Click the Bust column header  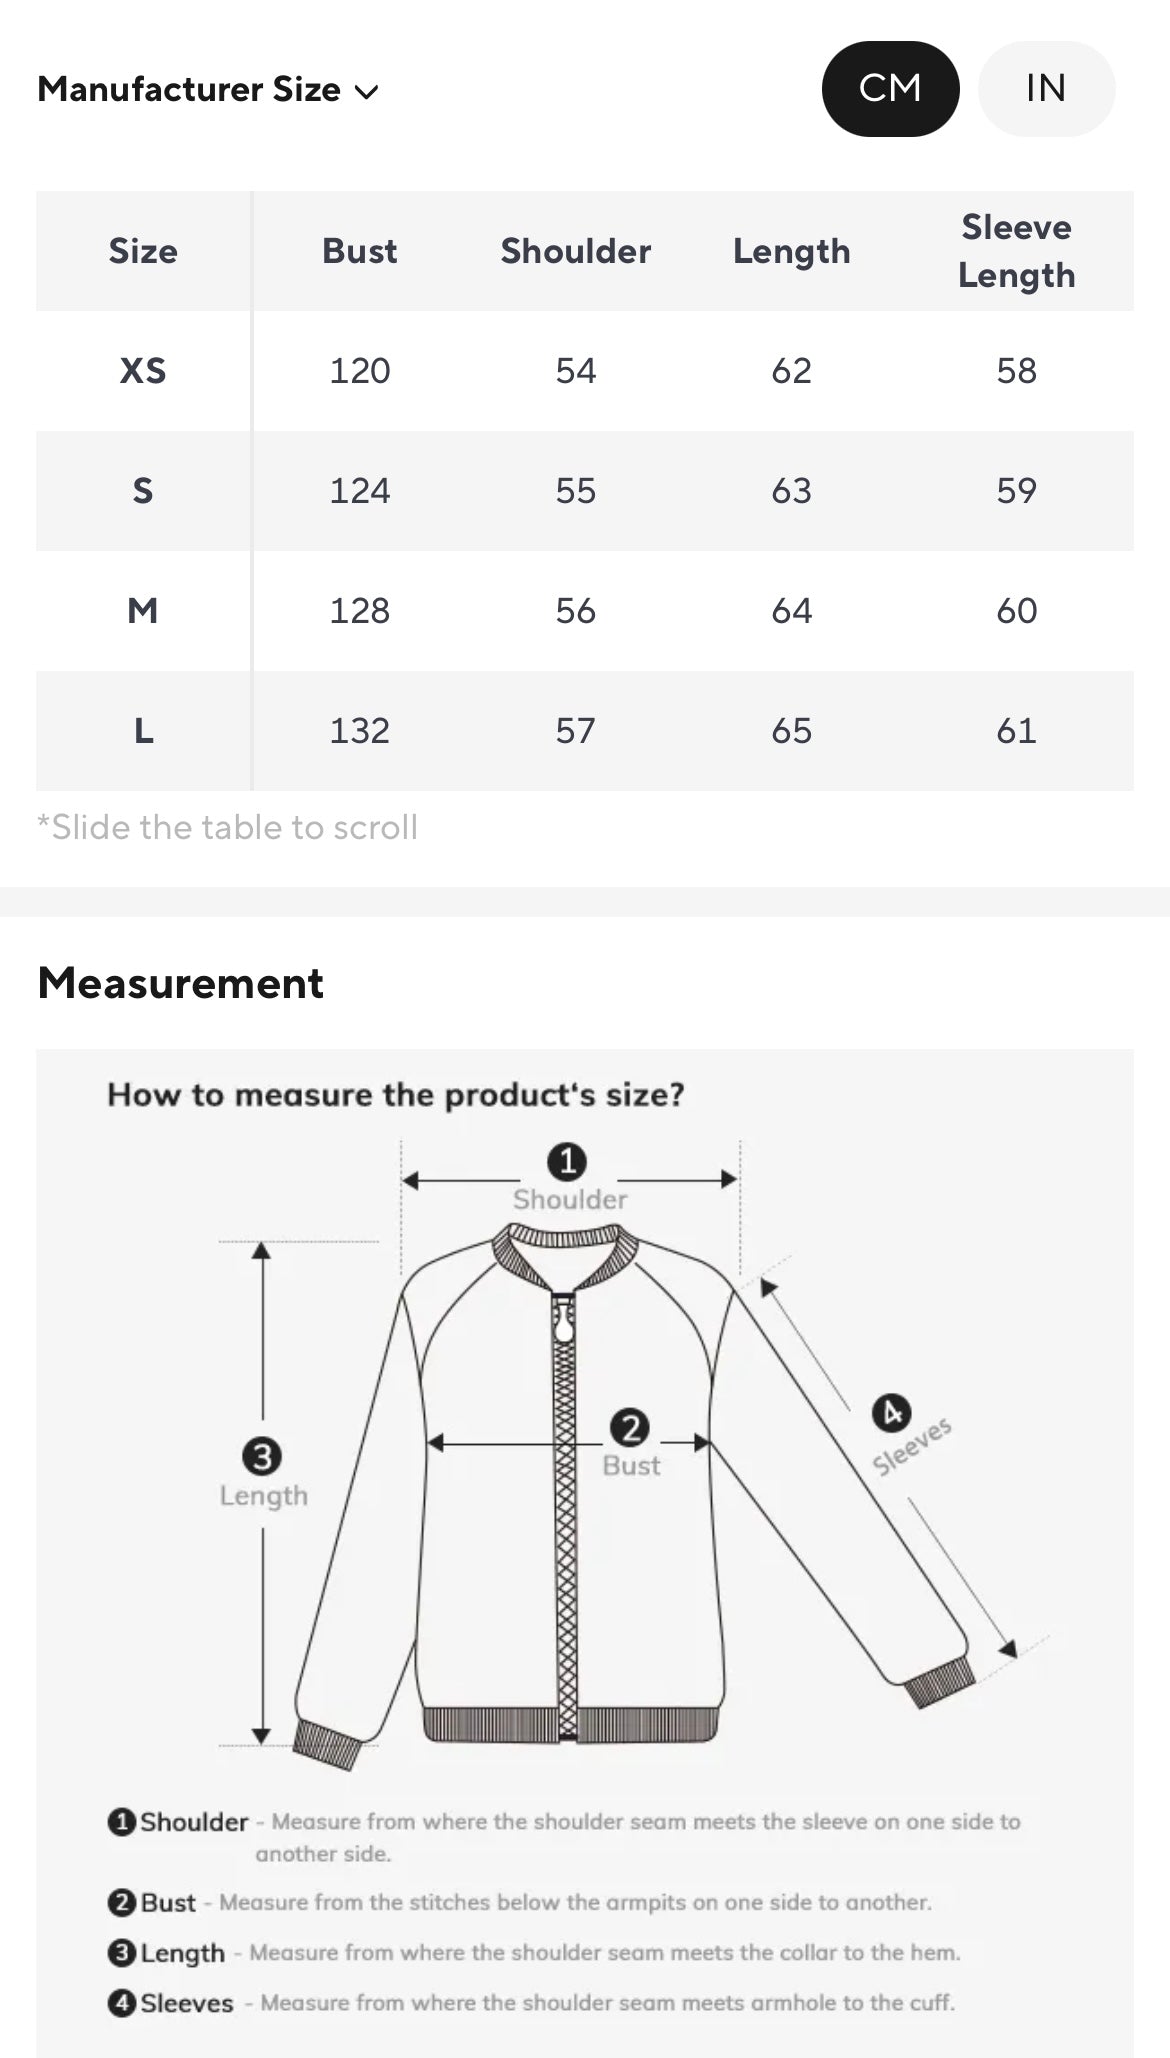(359, 251)
